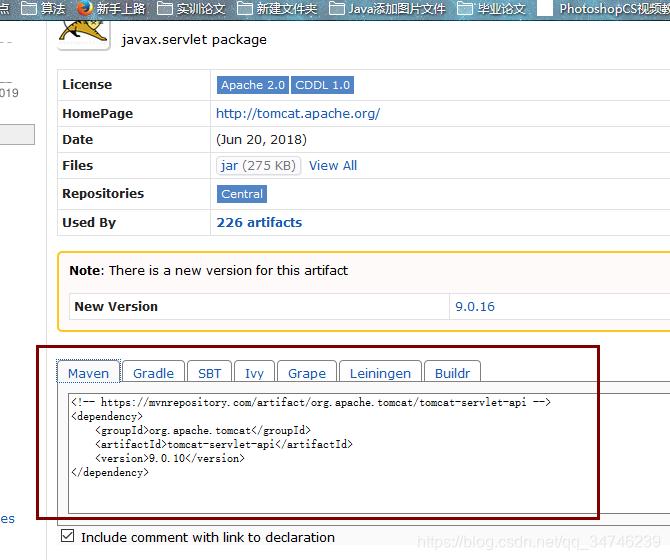Open the 毕业论文 bookmark folder
This screenshot has width=670, height=560.
(x=491, y=8)
